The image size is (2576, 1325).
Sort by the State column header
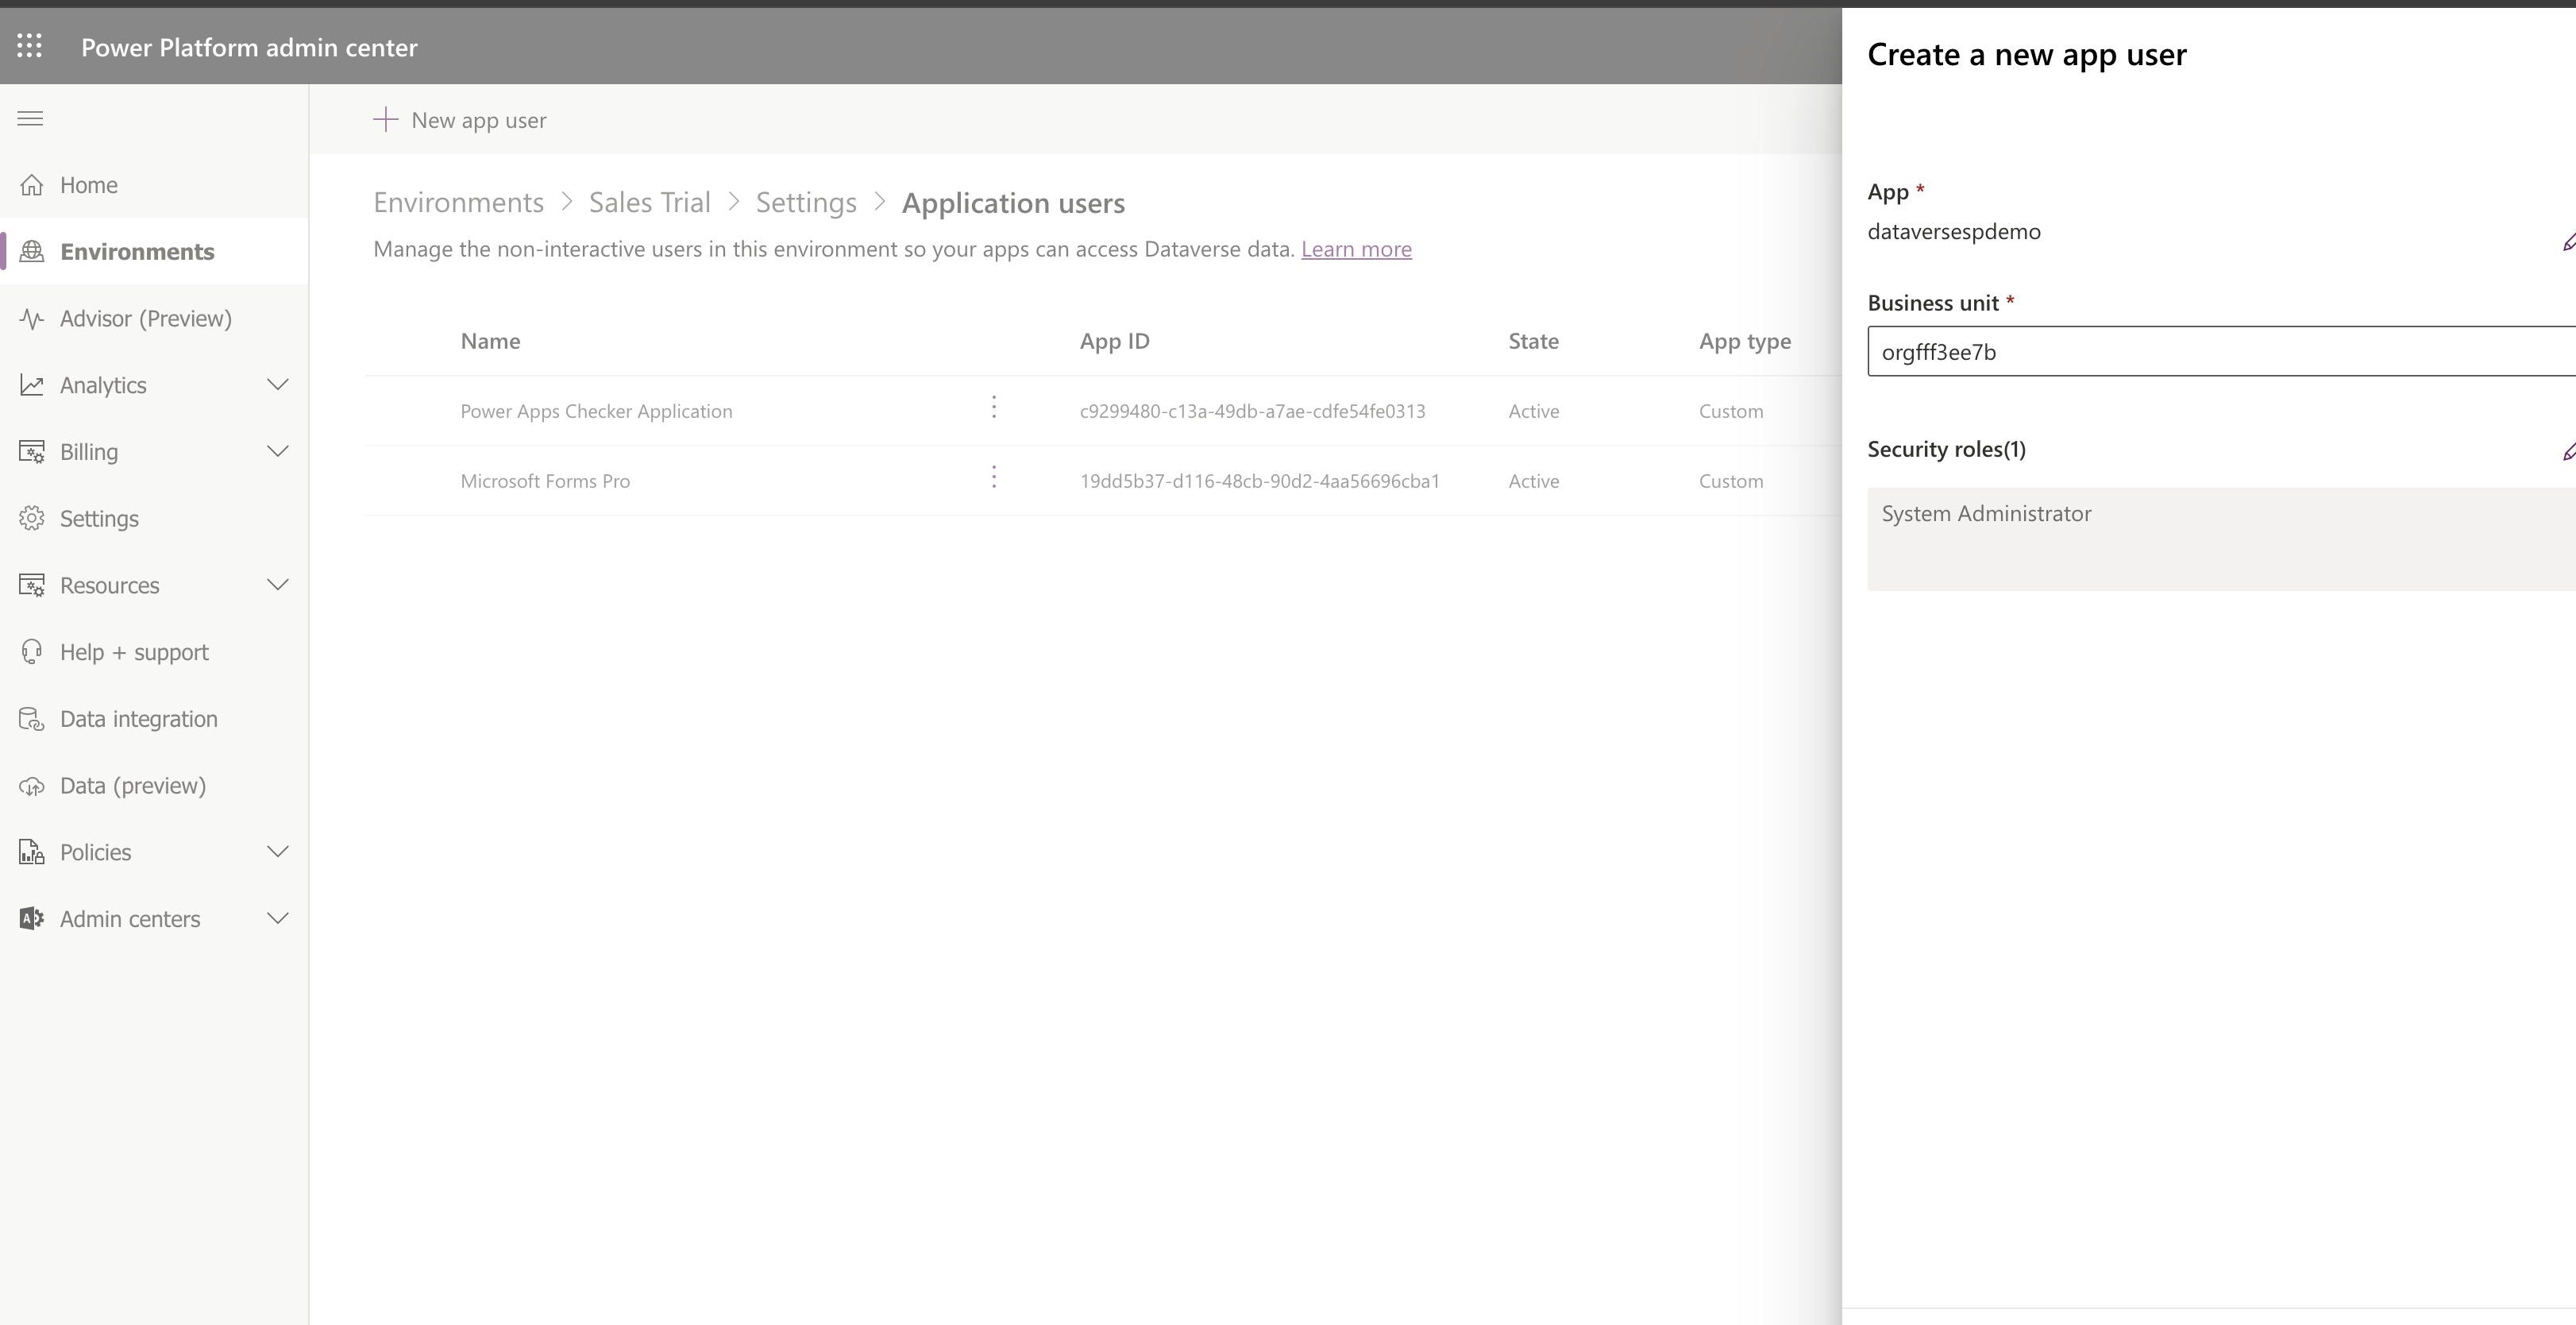(1533, 341)
